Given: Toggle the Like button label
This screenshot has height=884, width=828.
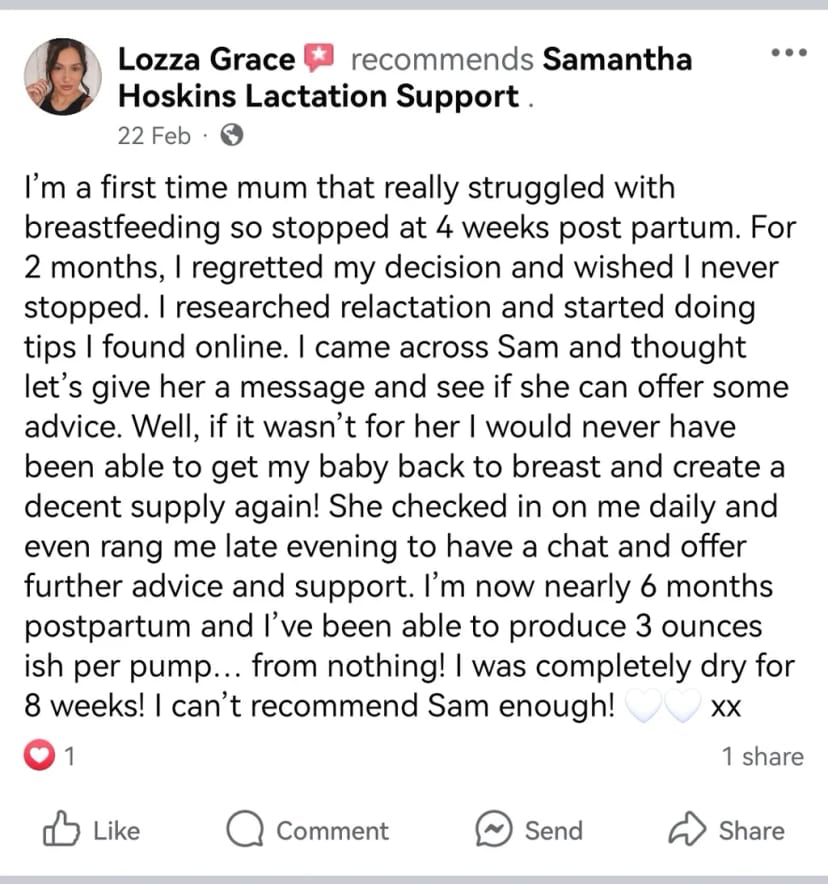Looking at the screenshot, I should pos(116,831).
